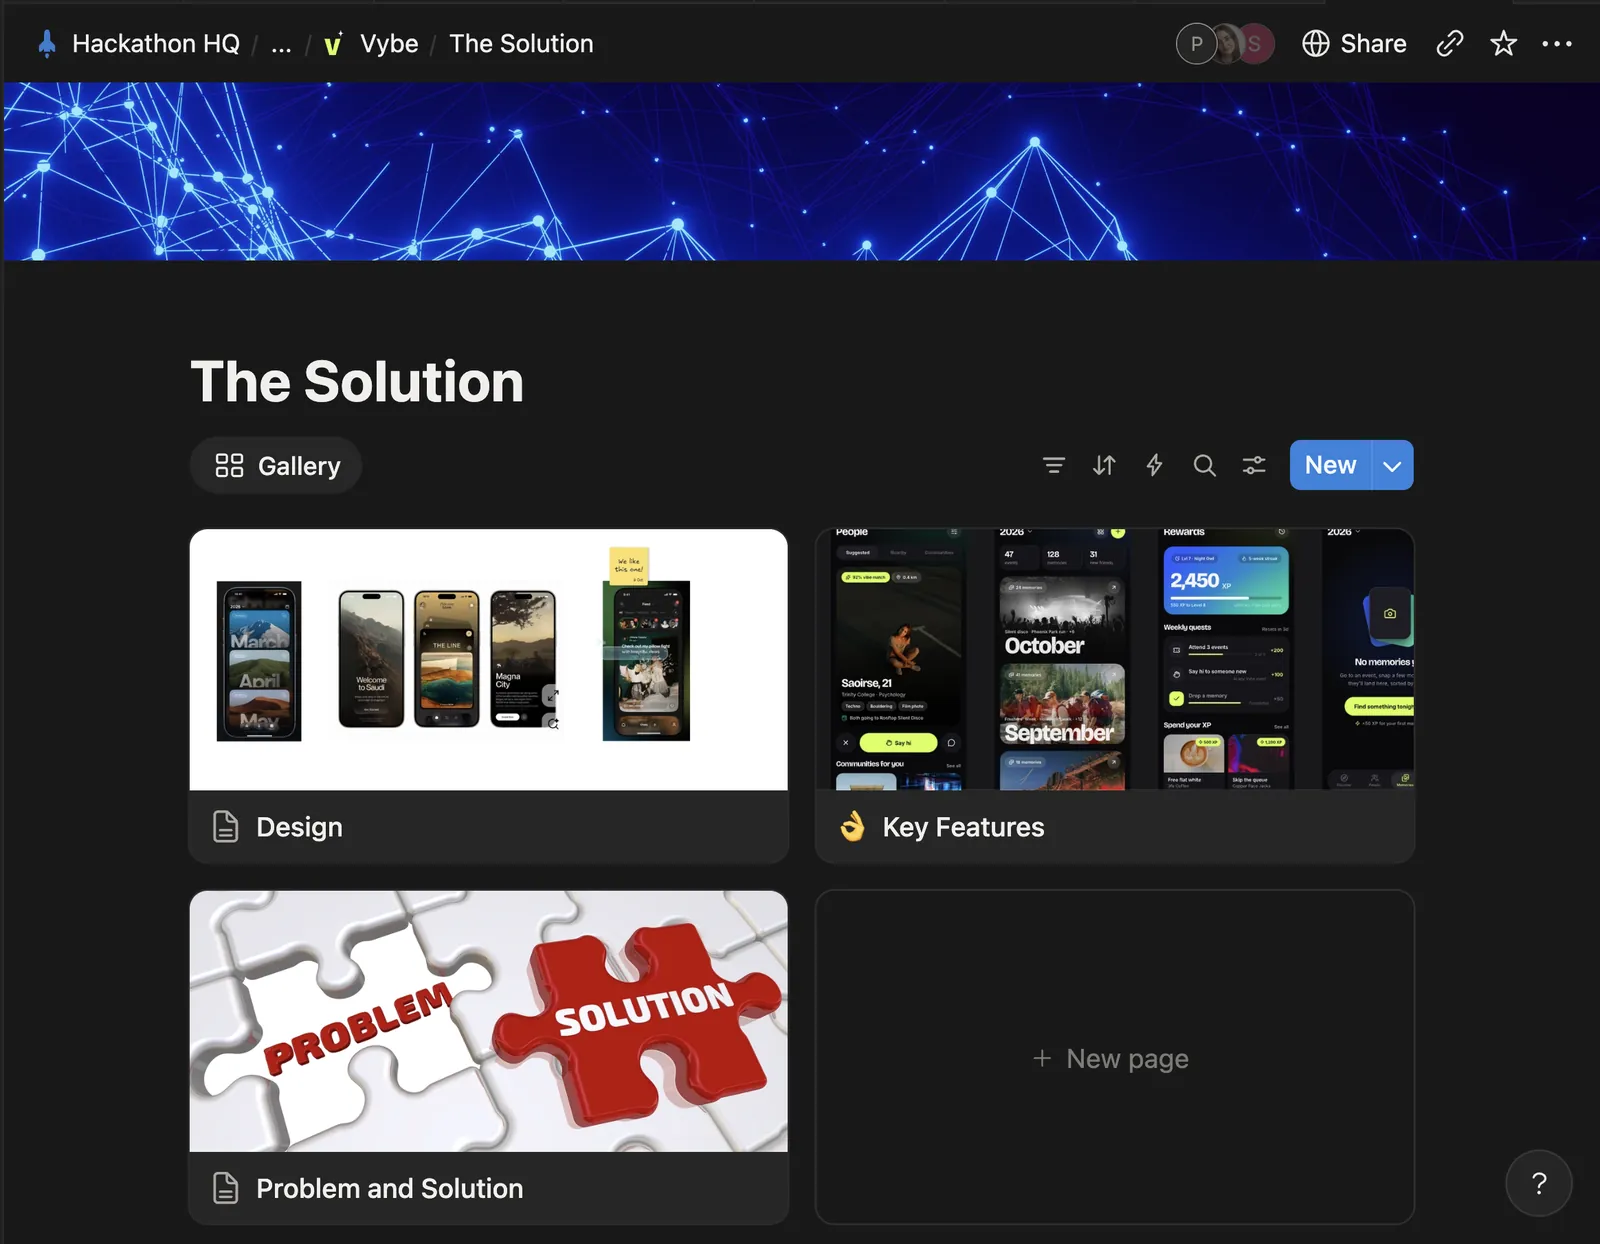Click the Vybe page icon in breadcrumb
The image size is (1600, 1244).
333,44
